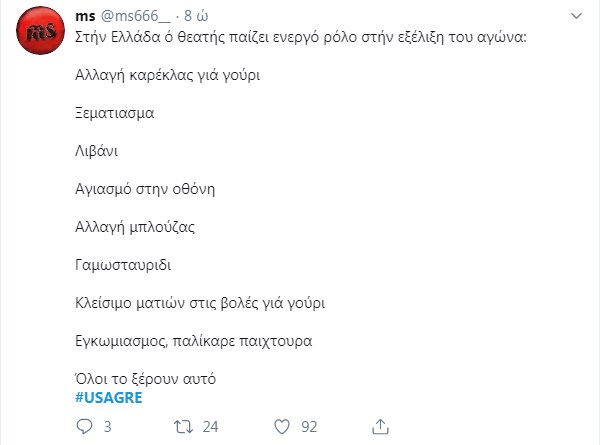Like the tweet with the heart icon
This screenshot has width=600, height=445.
(282, 427)
